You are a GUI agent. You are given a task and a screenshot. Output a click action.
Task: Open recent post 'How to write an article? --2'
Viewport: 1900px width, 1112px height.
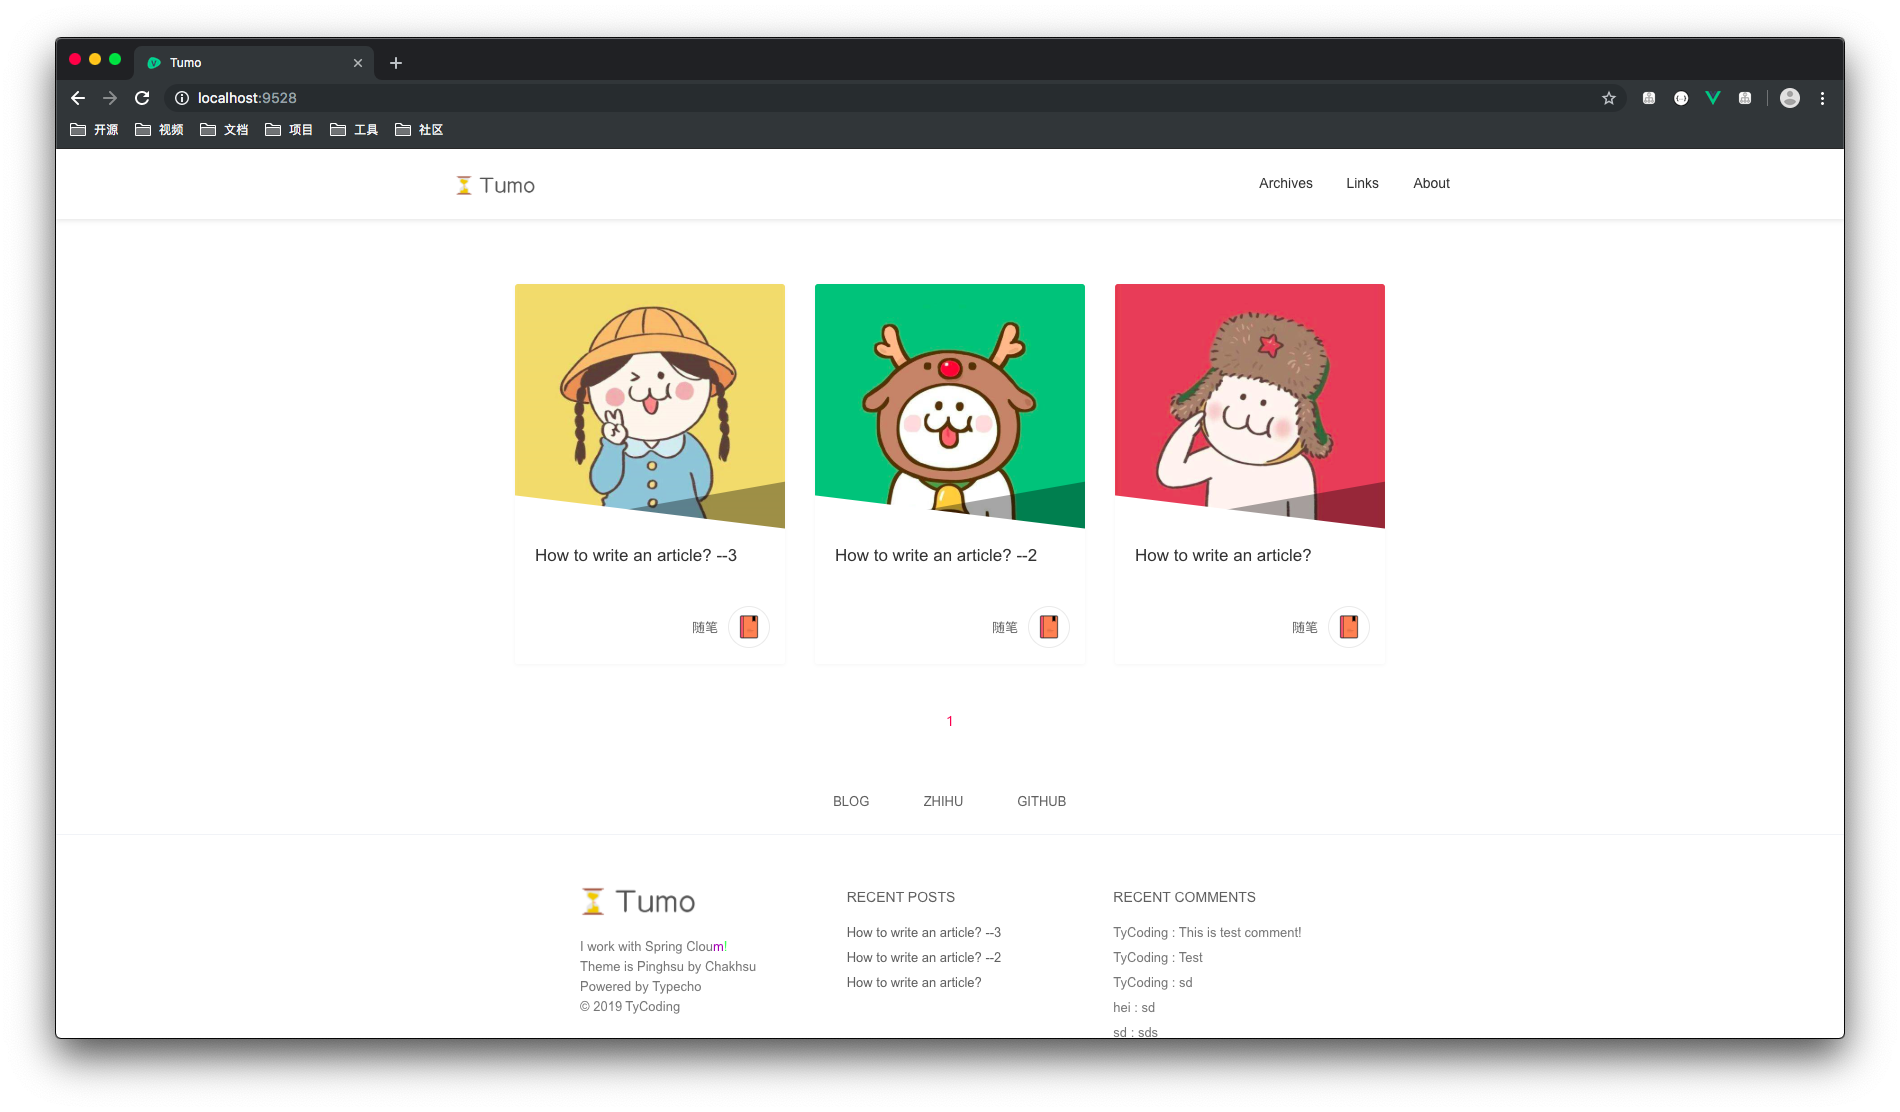(924, 957)
